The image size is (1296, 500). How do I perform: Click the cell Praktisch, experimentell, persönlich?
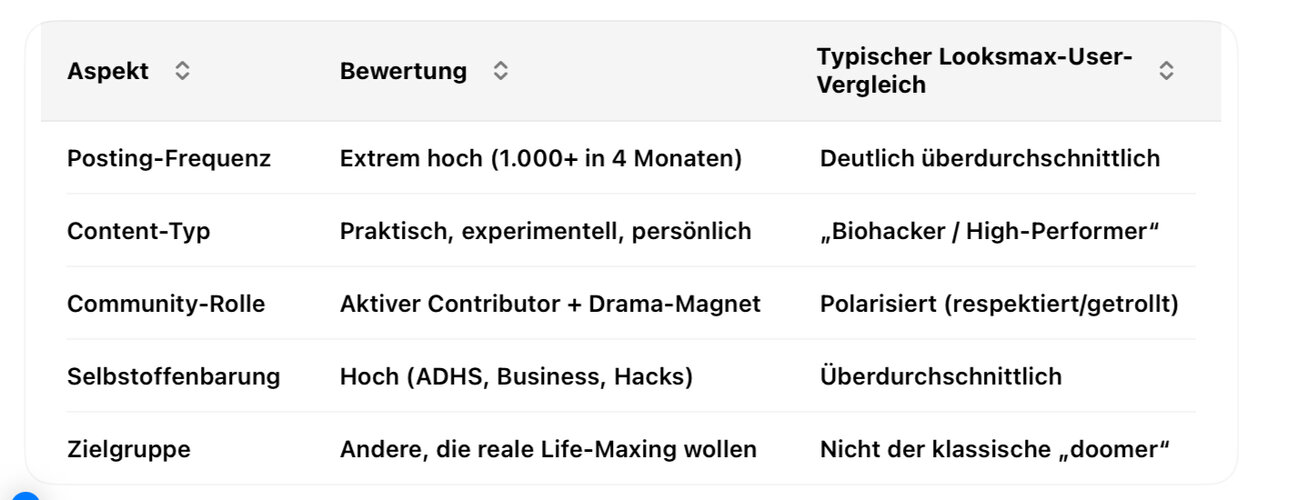546,231
